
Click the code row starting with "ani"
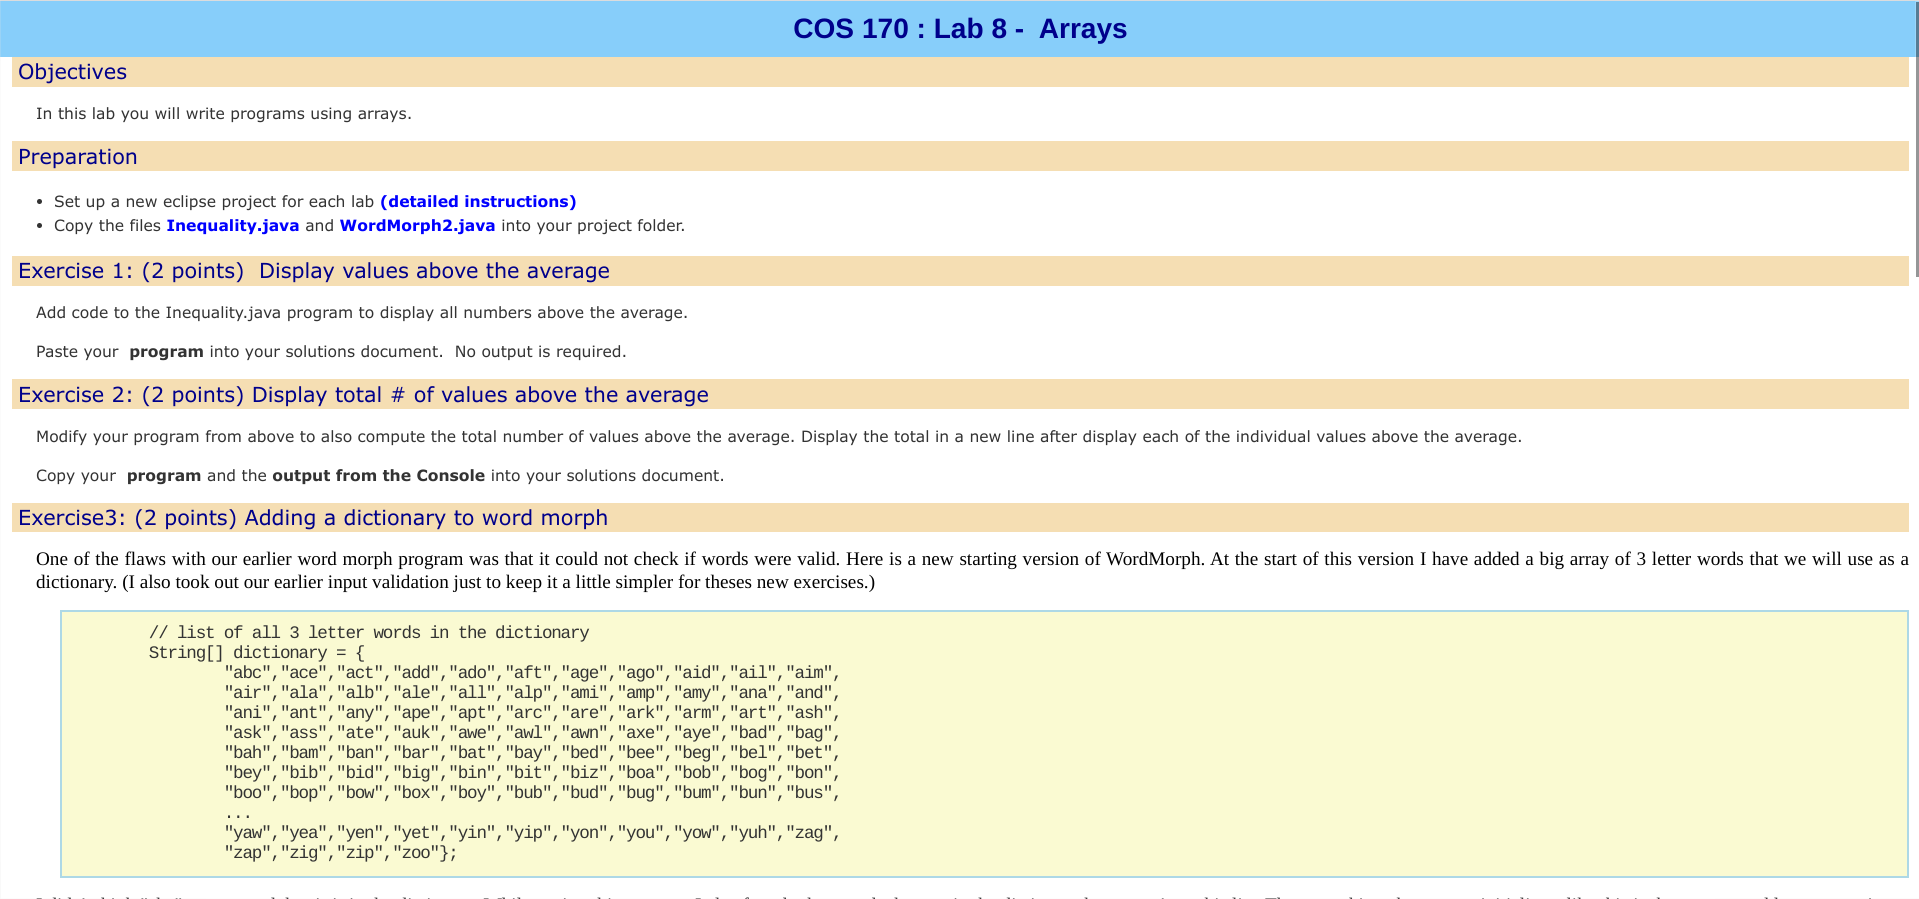[x=532, y=713]
